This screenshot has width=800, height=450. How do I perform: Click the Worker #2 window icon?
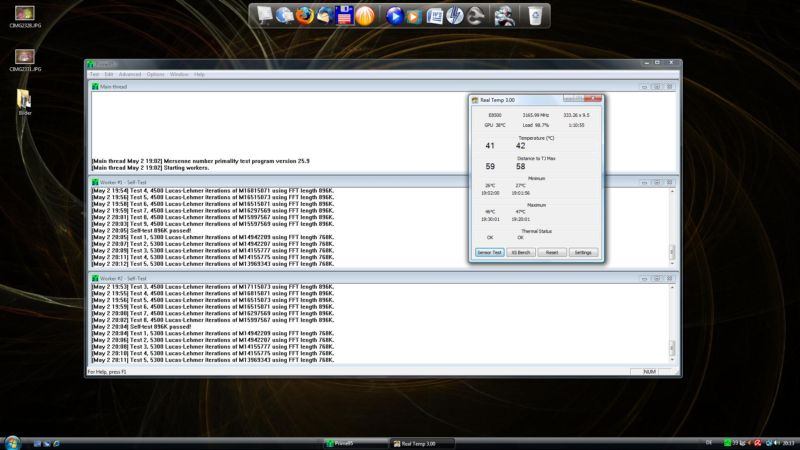[95, 279]
